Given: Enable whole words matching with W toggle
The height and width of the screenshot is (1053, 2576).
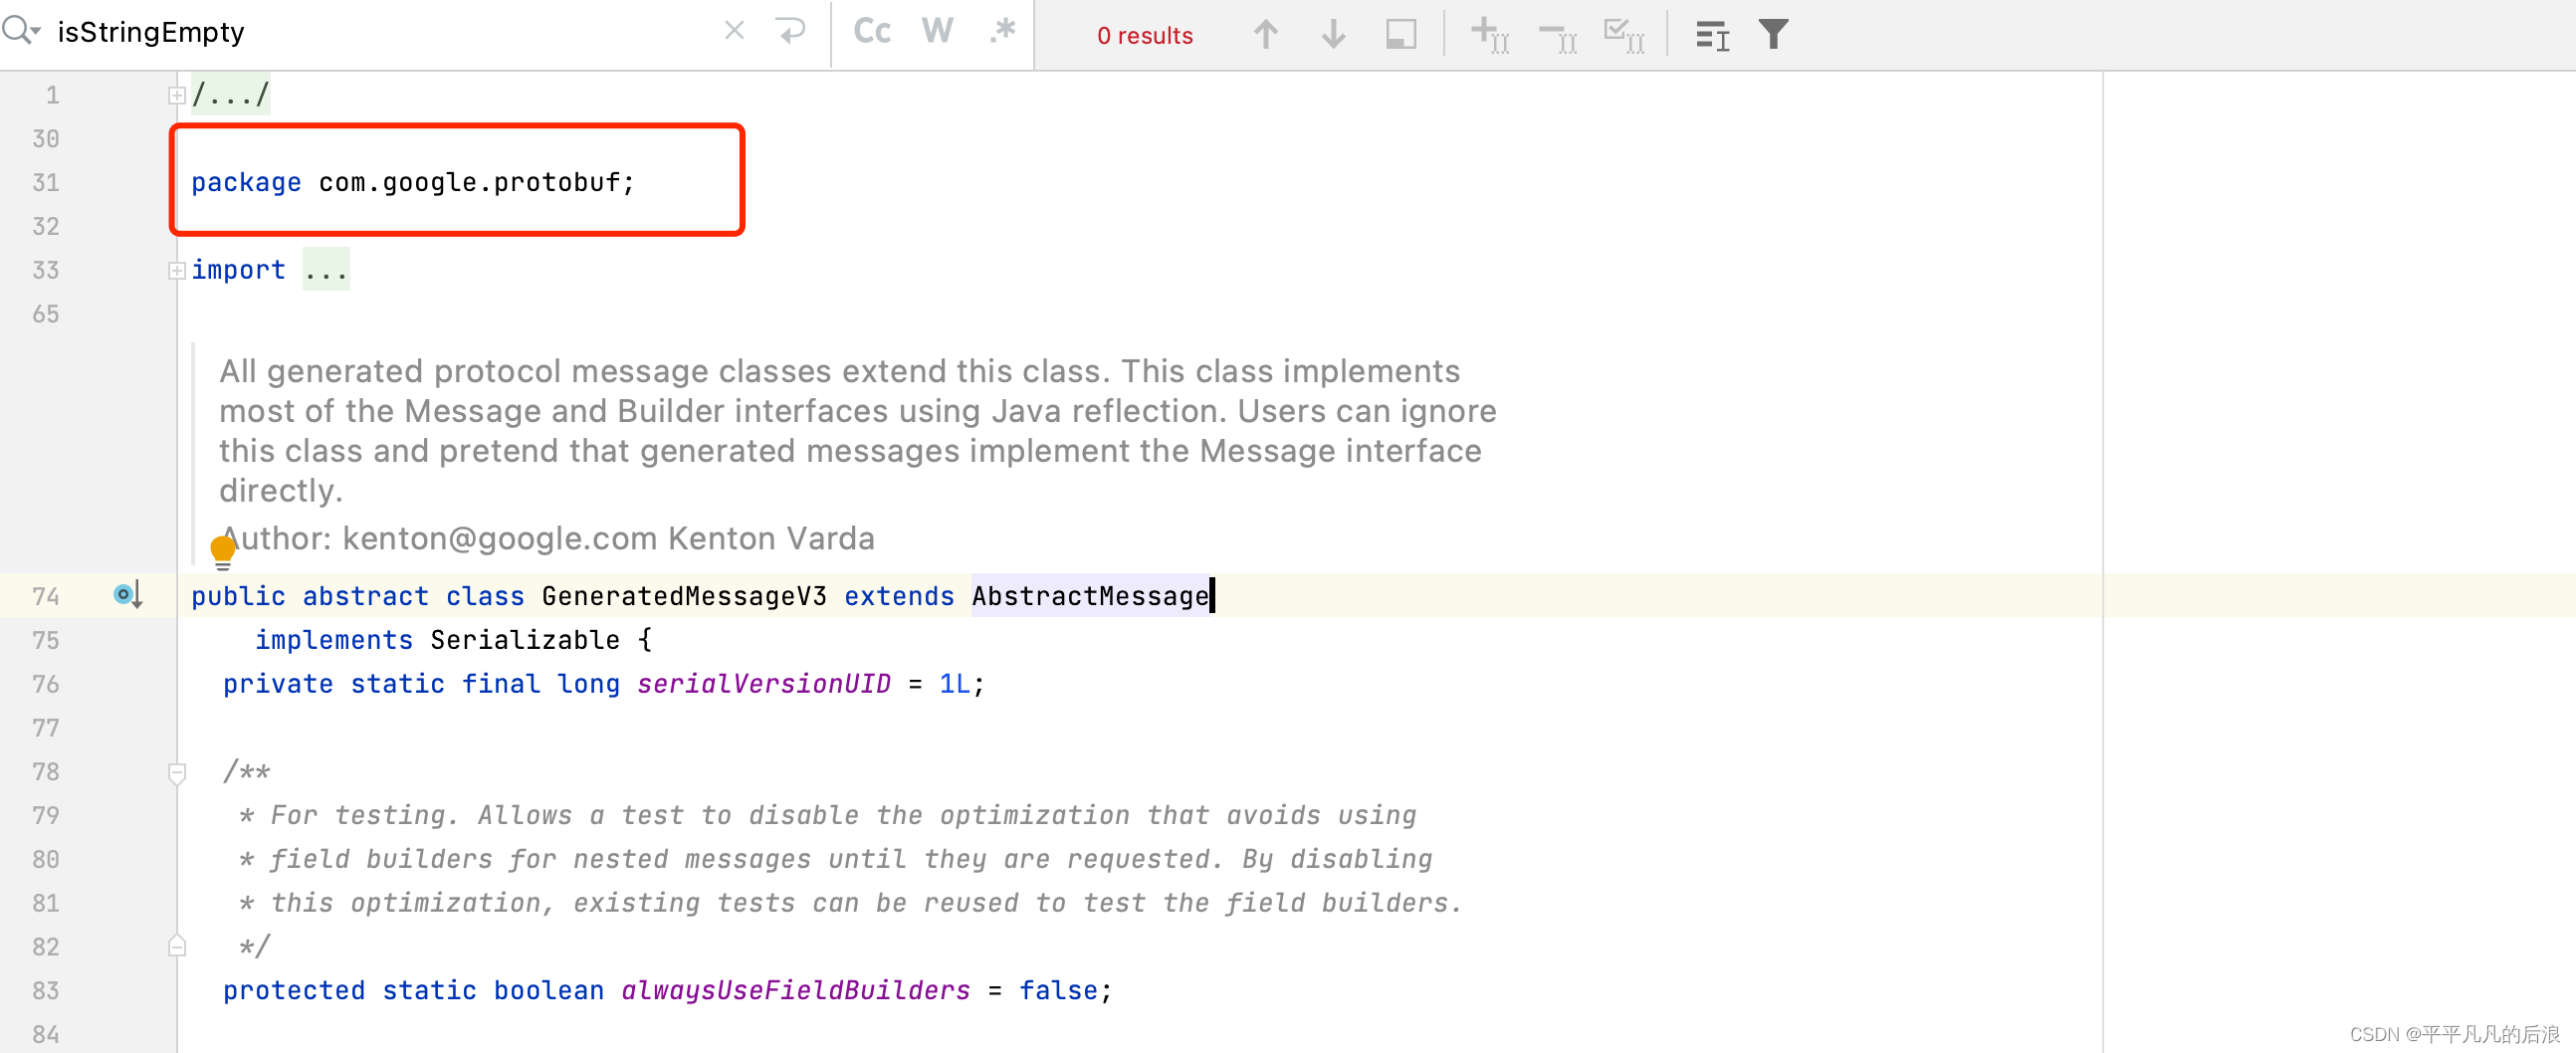Looking at the screenshot, I should coord(936,30).
